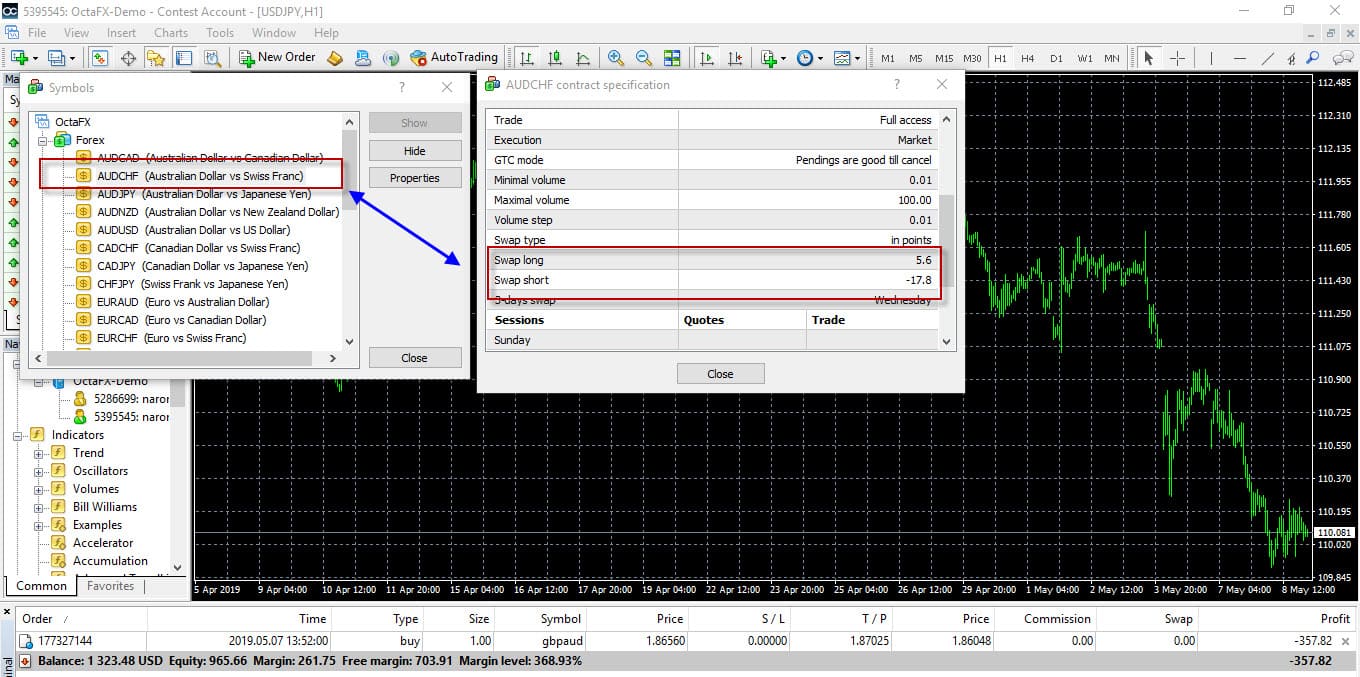Image resolution: width=1360 pixels, height=677 pixels.
Task: Click the Properties button in Symbols dialog
Action: click(415, 178)
